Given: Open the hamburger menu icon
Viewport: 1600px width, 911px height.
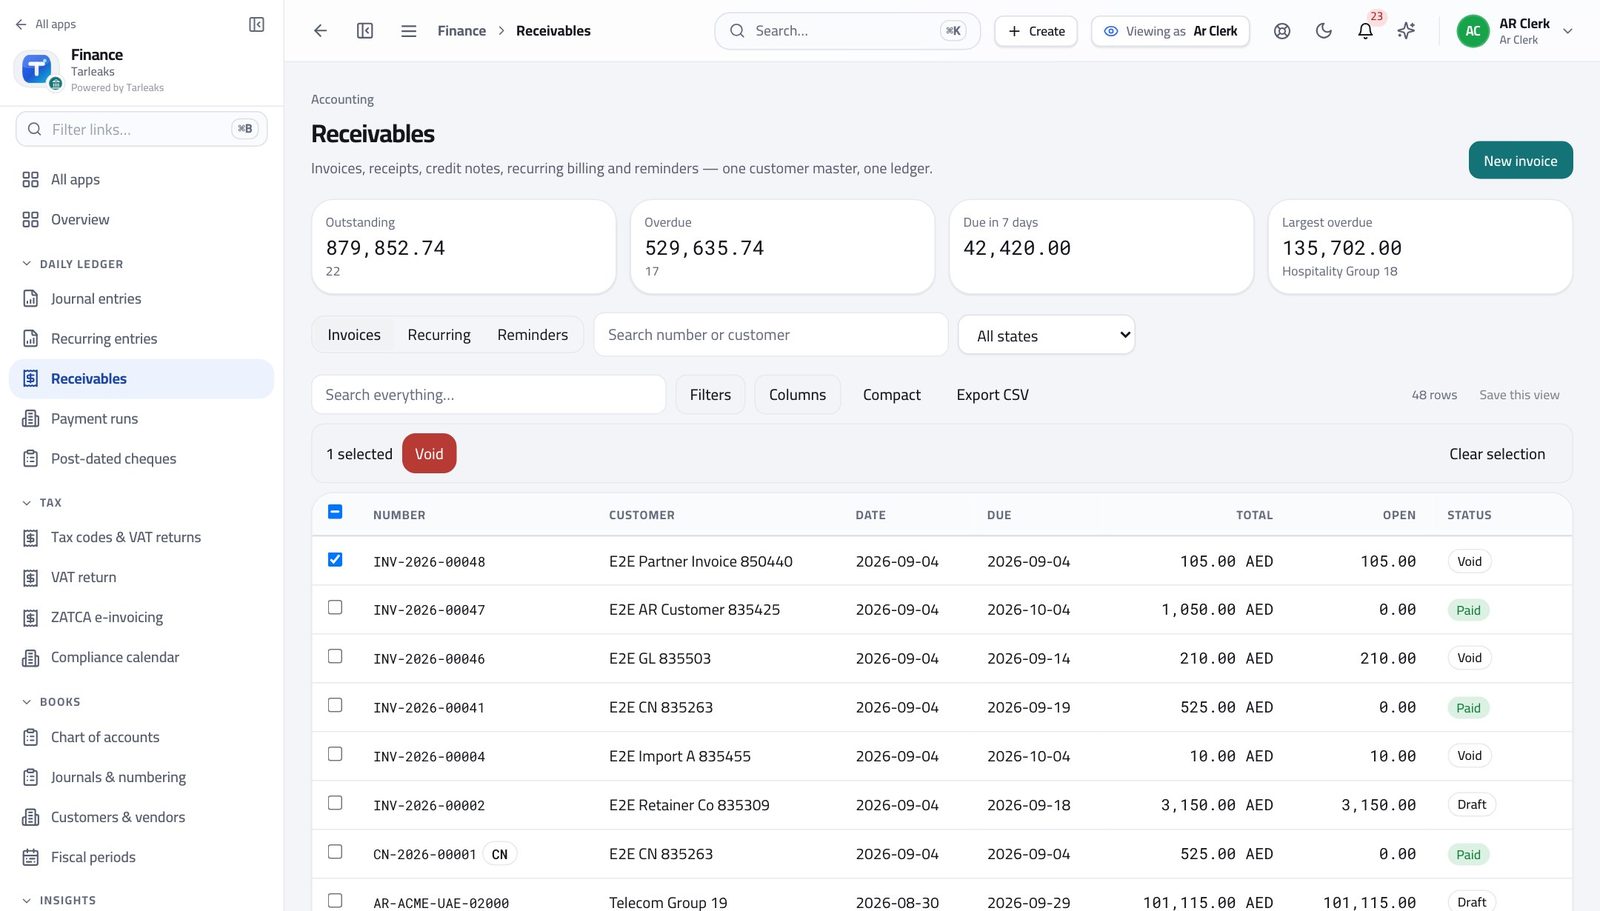Looking at the screenshot, I should pyautogui.click(x=409, y=31).
